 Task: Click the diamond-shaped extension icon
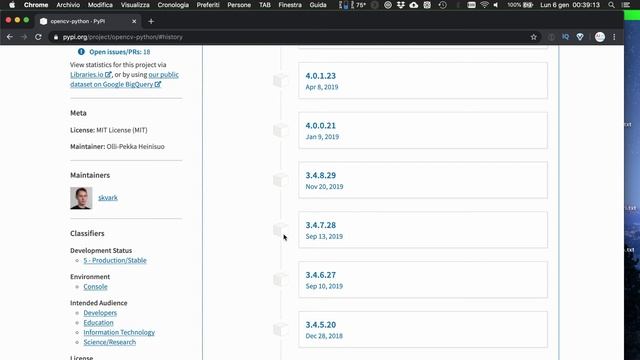pos(580,37)
